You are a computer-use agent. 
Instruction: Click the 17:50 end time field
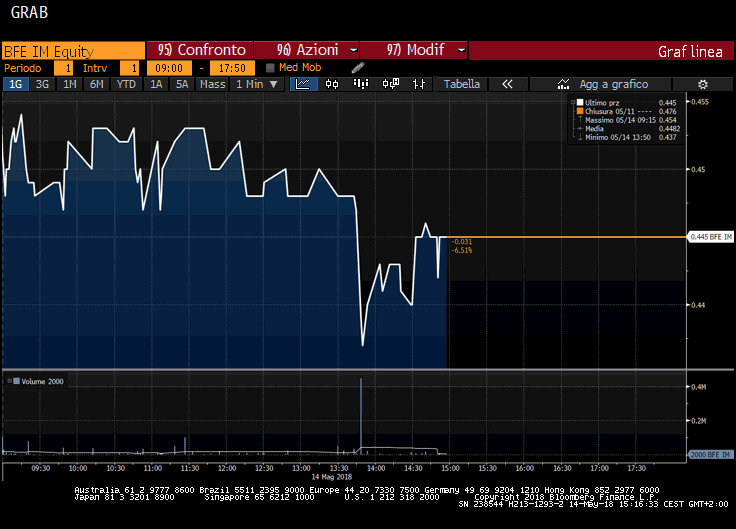pos(232,68)
